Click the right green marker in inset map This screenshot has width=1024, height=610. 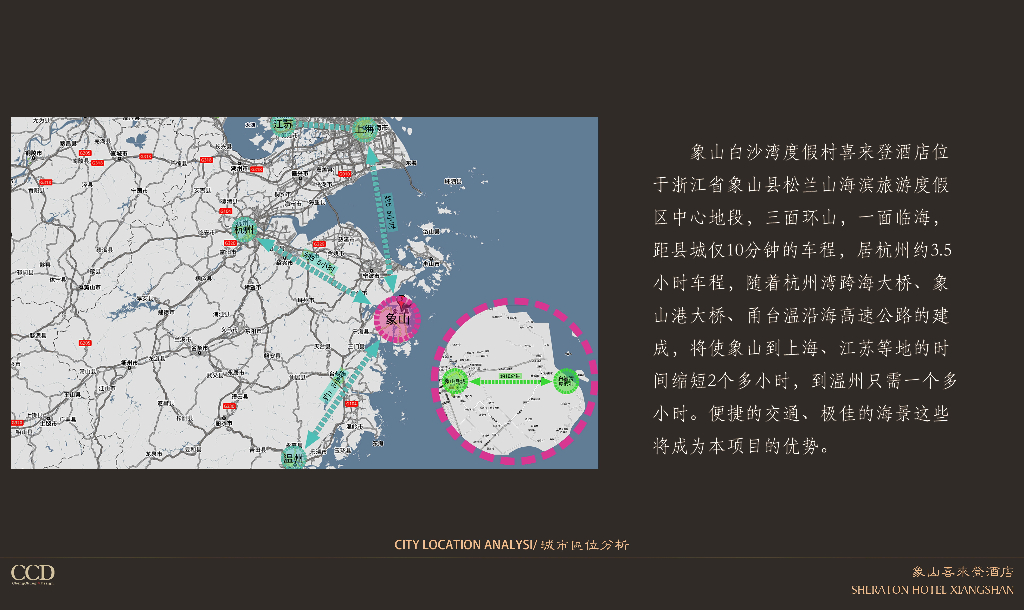click(x=567, y=380)
